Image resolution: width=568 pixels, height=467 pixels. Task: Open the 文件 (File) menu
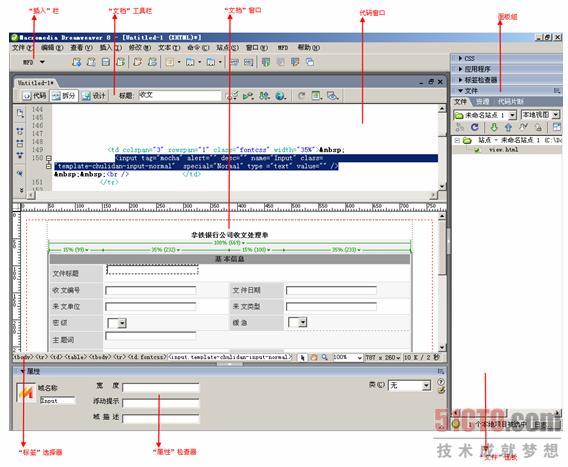pyautogui.click(x=22, y=48)
